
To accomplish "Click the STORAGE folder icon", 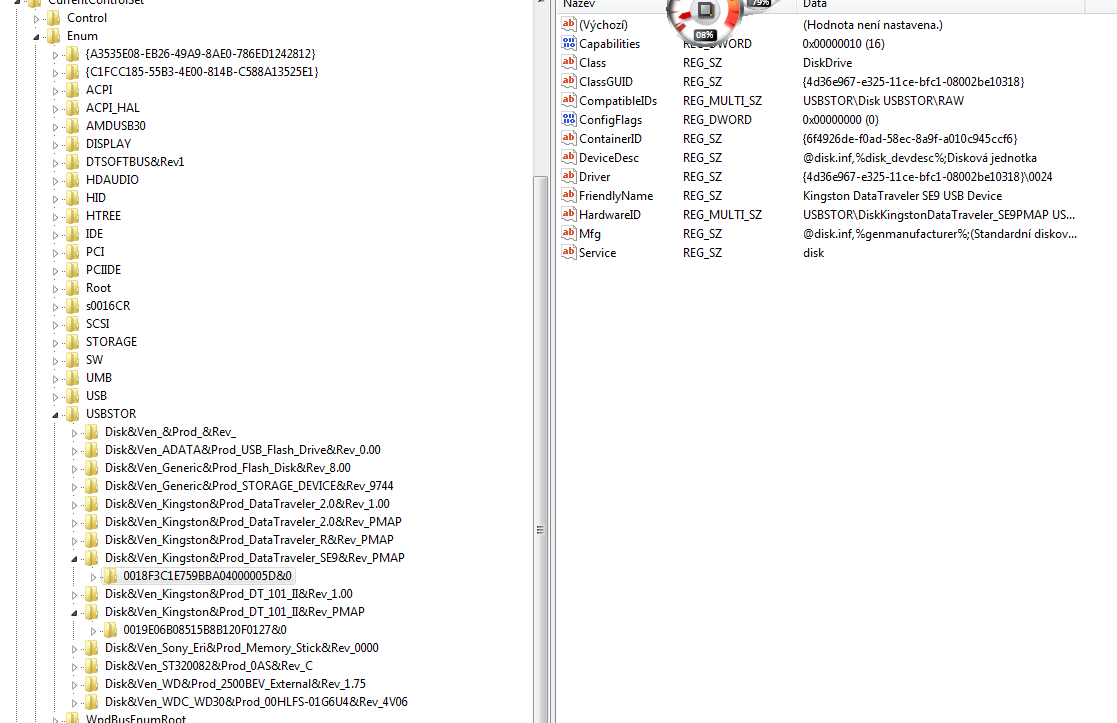I will click(x=73, y=342).
